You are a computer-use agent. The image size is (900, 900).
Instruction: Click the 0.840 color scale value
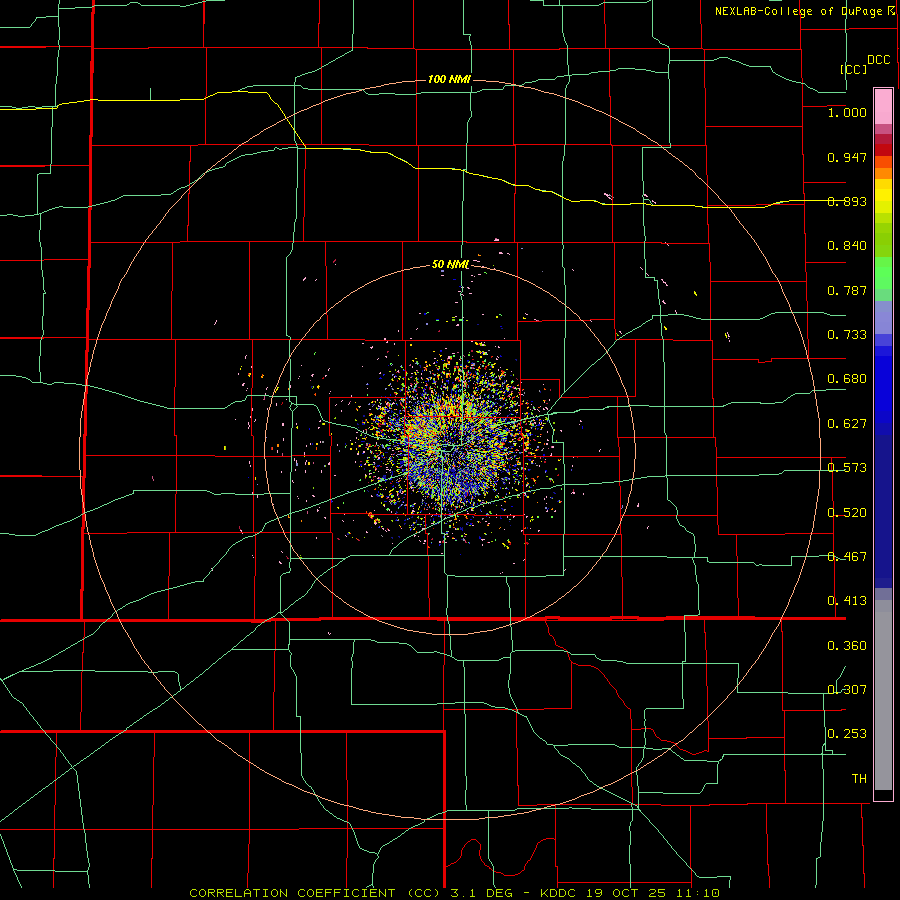coord(847,246)
